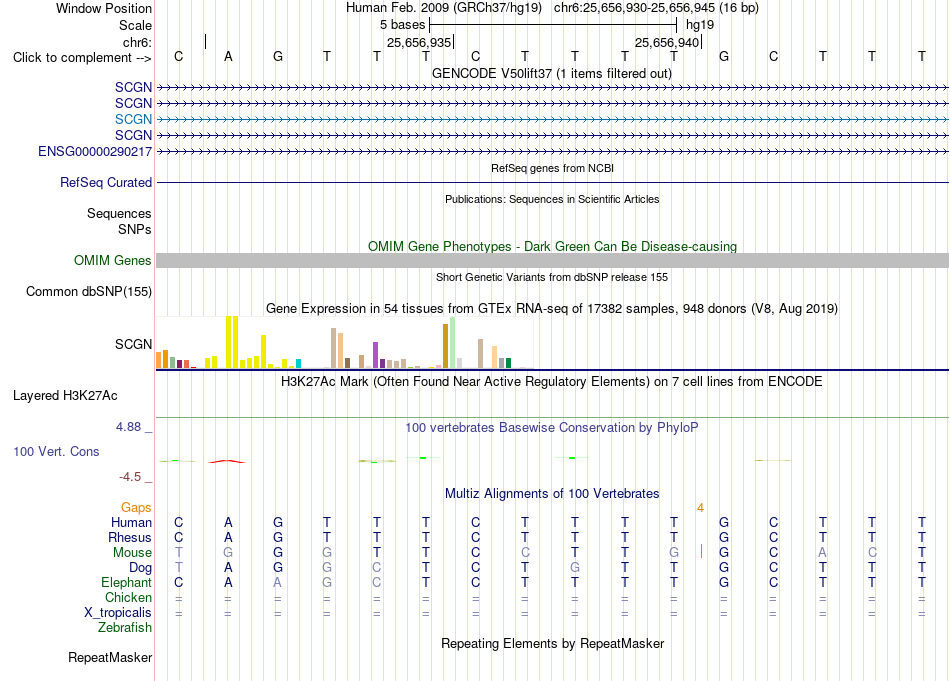This screenshot has height=681, width=950.
Task: Open the ENSG00000290217 gene label
Action: (95, 151)
